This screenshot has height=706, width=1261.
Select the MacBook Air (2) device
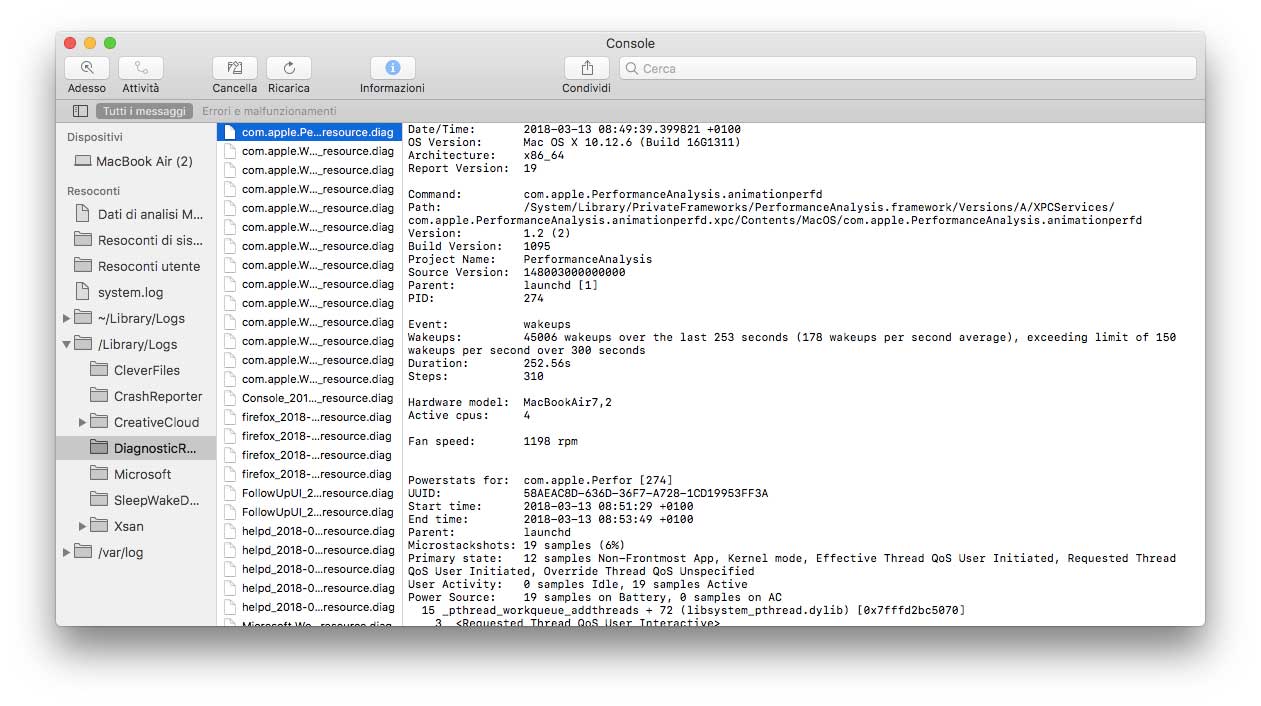(x=136, y=161)
